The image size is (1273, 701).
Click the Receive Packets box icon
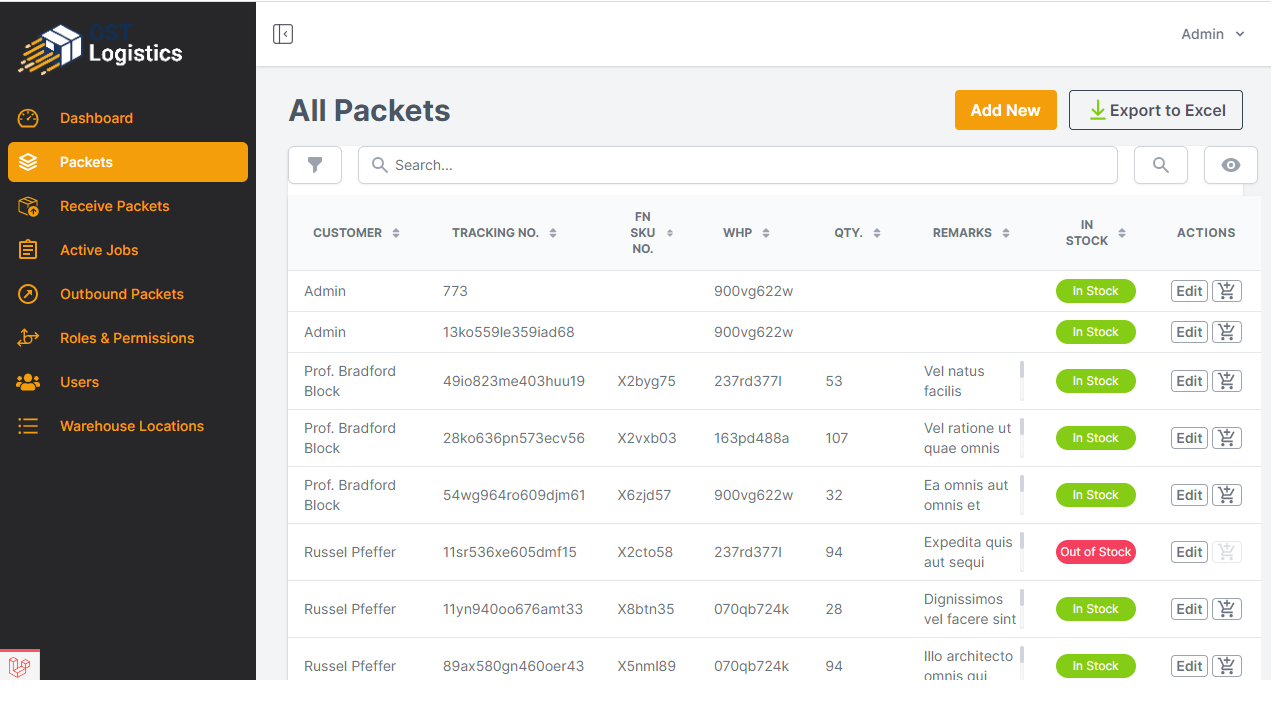tap(28, 206)
